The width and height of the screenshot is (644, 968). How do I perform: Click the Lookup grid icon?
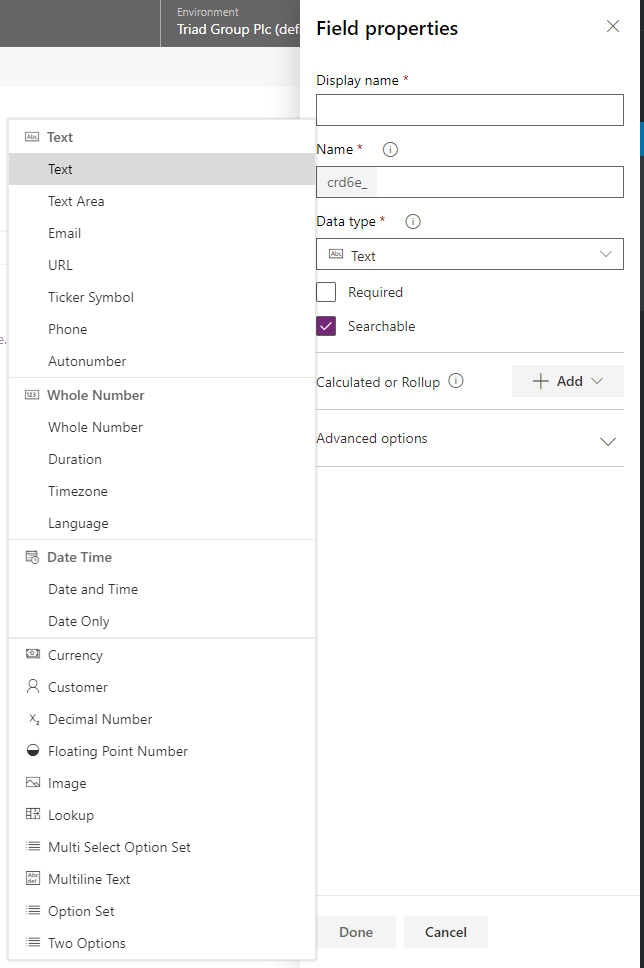[33, 814]
